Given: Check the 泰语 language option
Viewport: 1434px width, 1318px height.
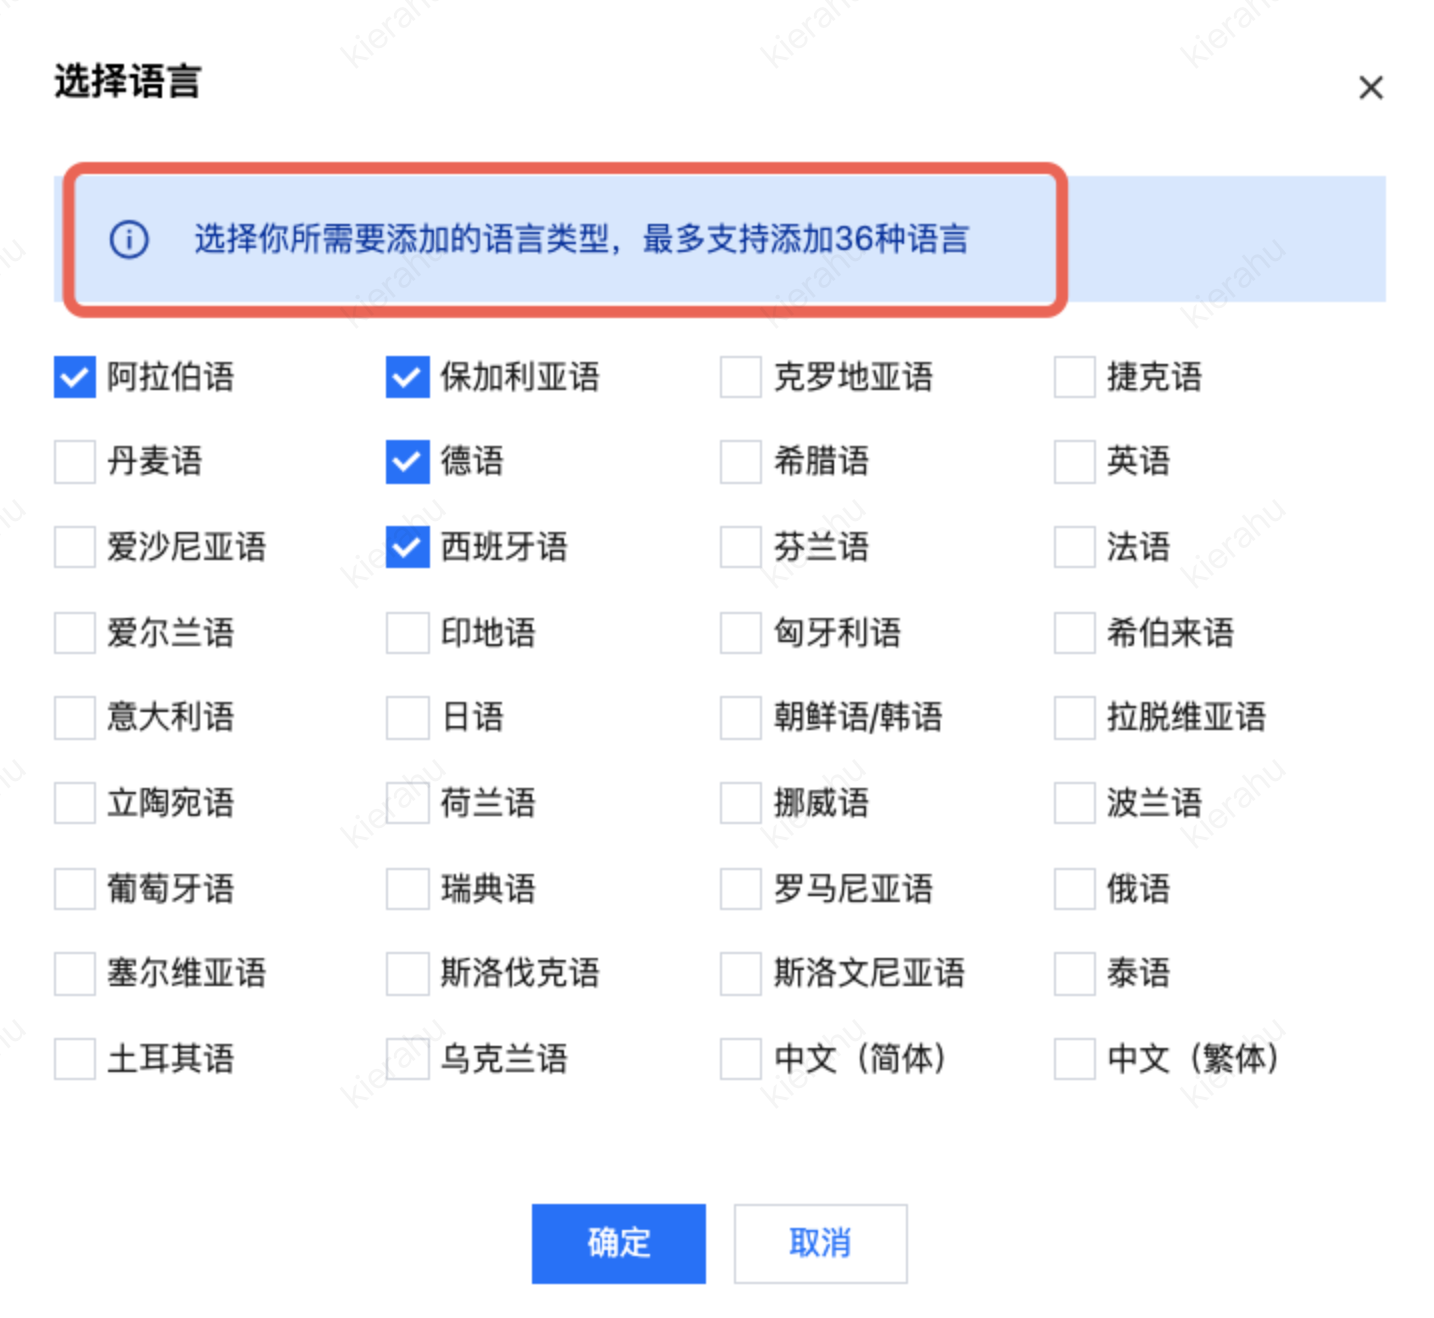Looking at the screenshot, I should coord(1074,973).
